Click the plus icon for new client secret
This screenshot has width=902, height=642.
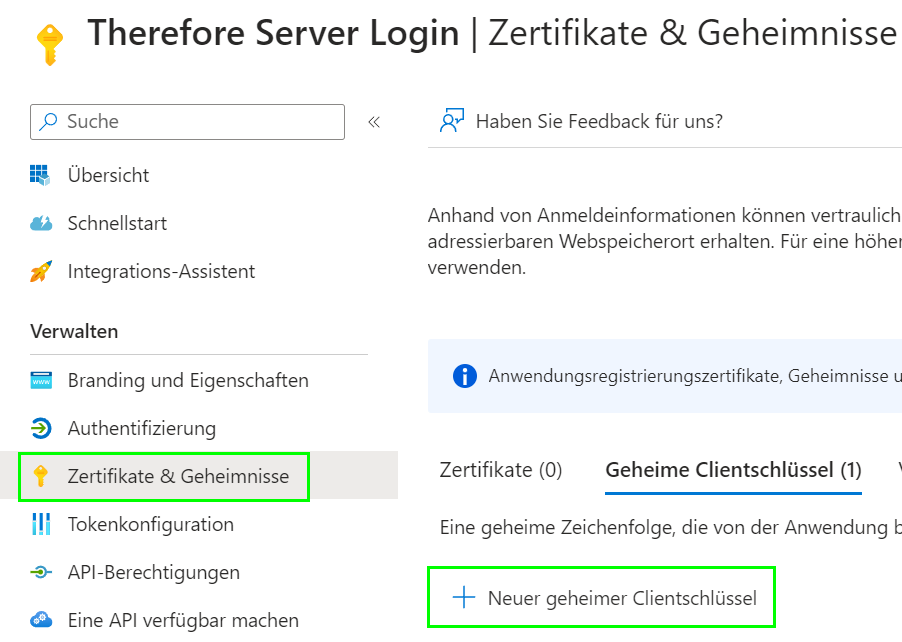(x=464, y=598)
